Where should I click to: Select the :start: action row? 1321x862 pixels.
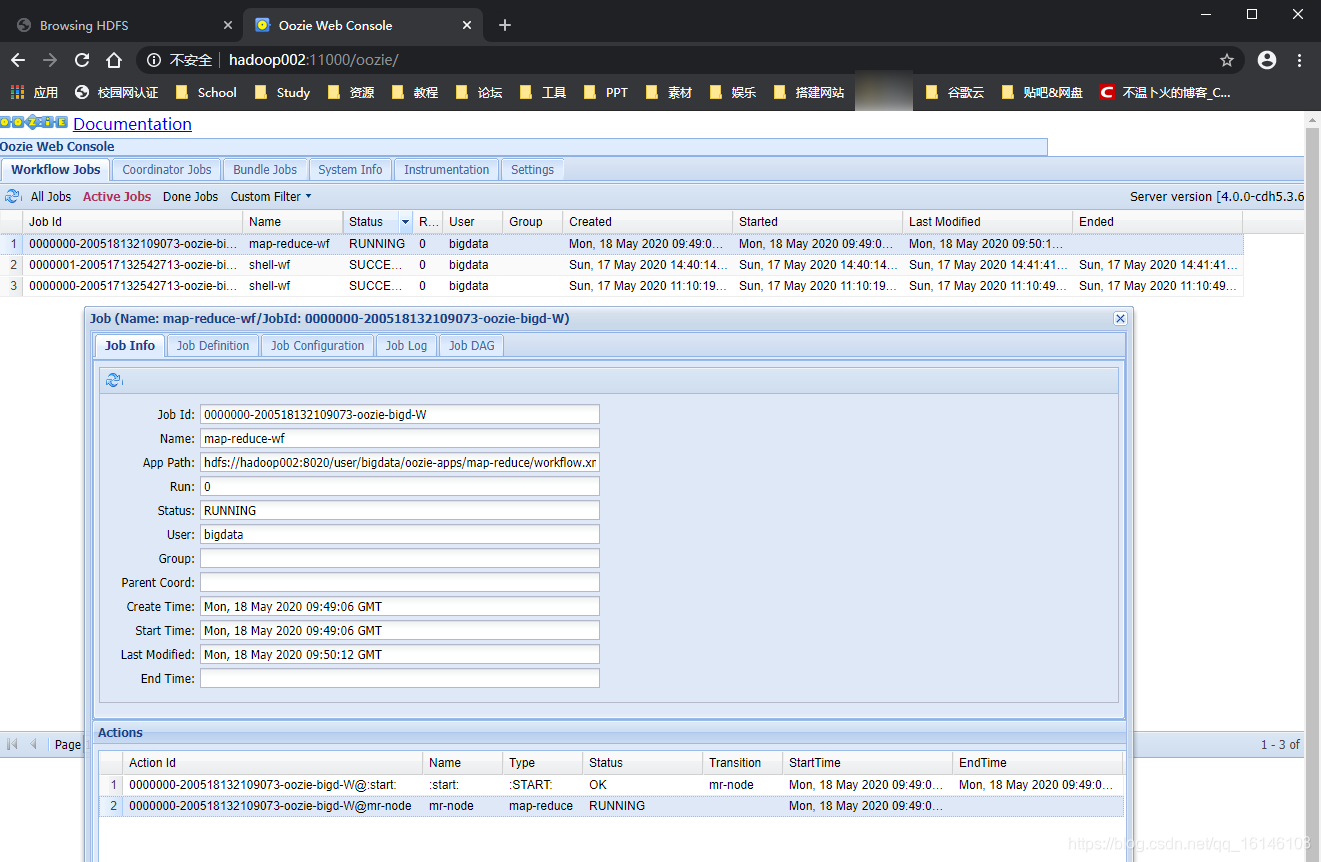(x=612, y=785)
